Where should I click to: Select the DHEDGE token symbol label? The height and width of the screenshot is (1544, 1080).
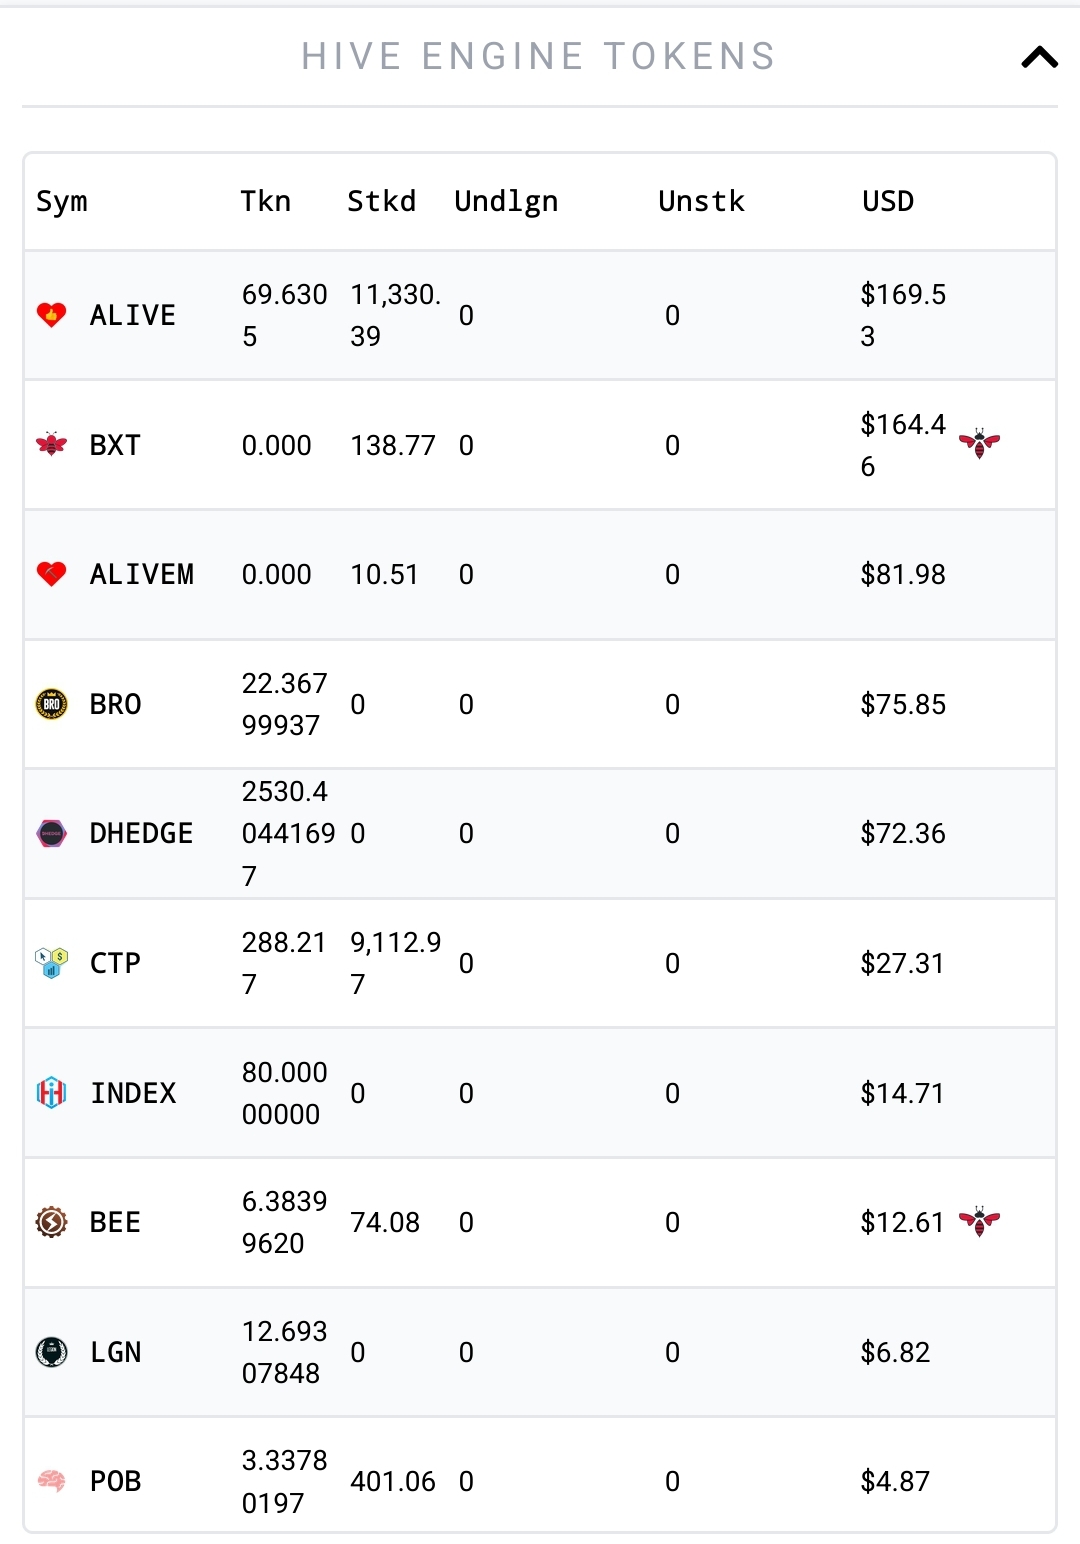click(141, 833)
